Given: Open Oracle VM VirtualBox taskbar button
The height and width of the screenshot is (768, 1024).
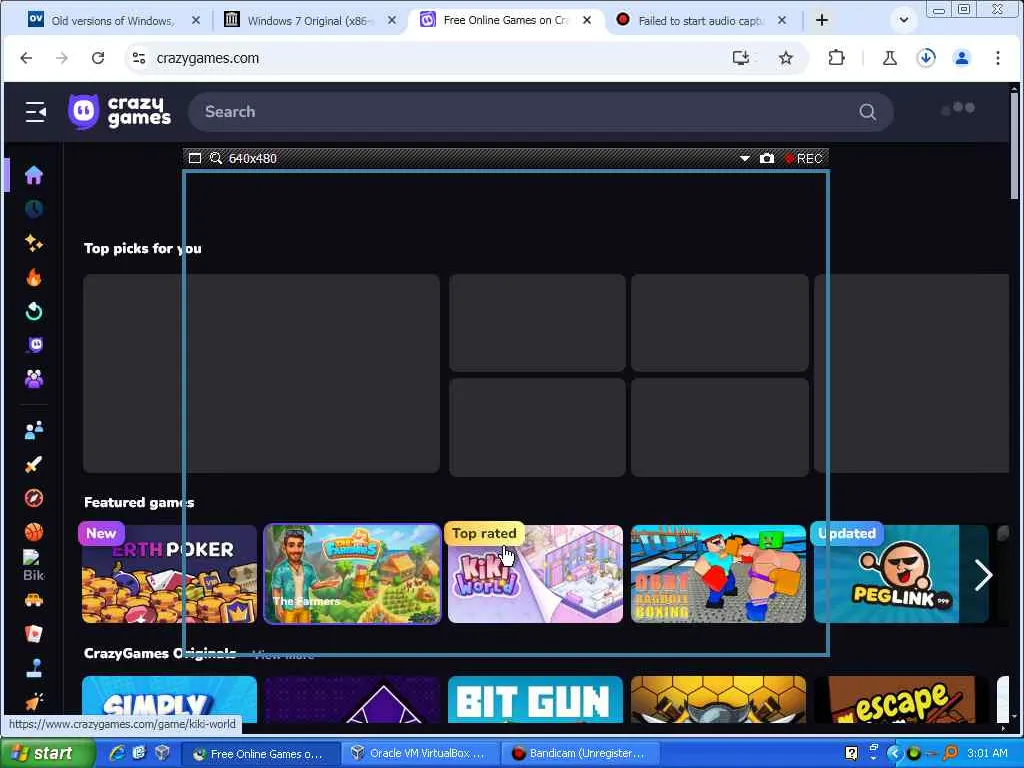Looking at the screenshot, I should point(421,753).
